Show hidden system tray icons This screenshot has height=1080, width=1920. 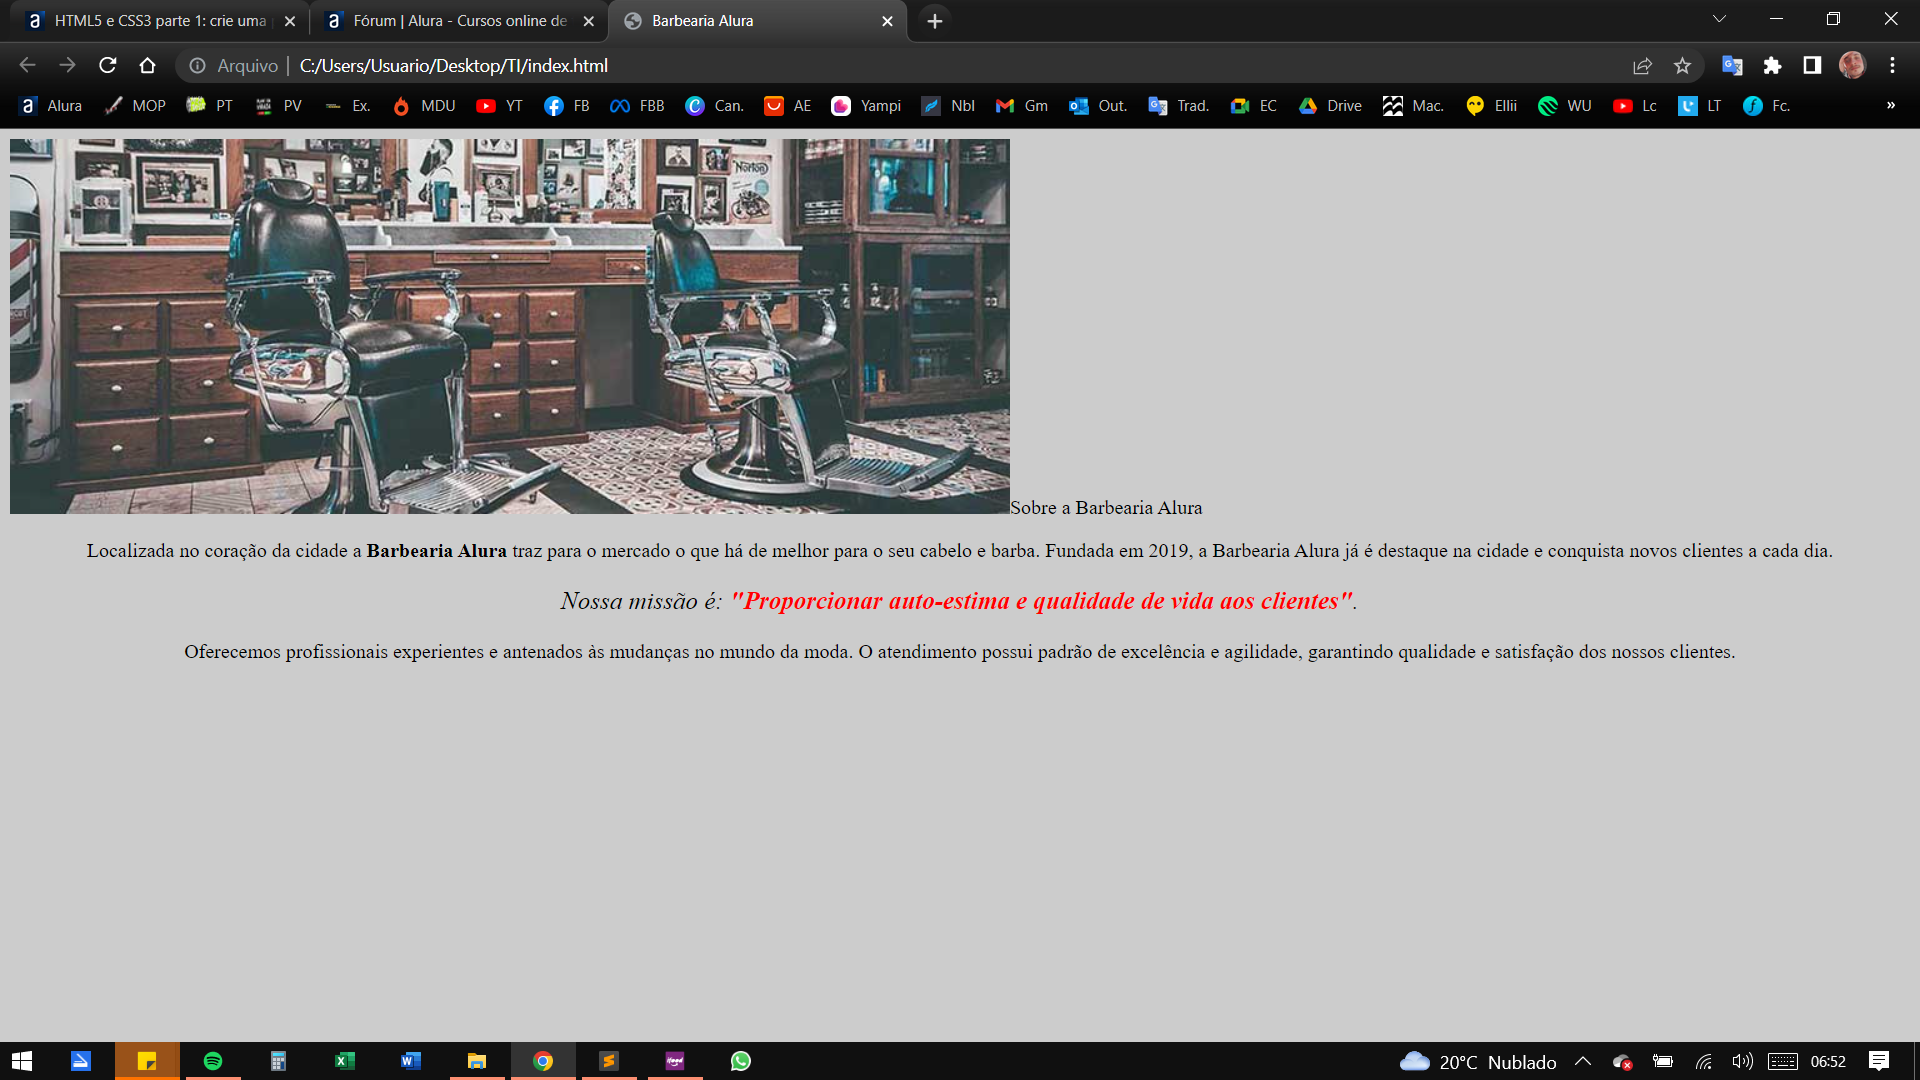[1583, 1061]
